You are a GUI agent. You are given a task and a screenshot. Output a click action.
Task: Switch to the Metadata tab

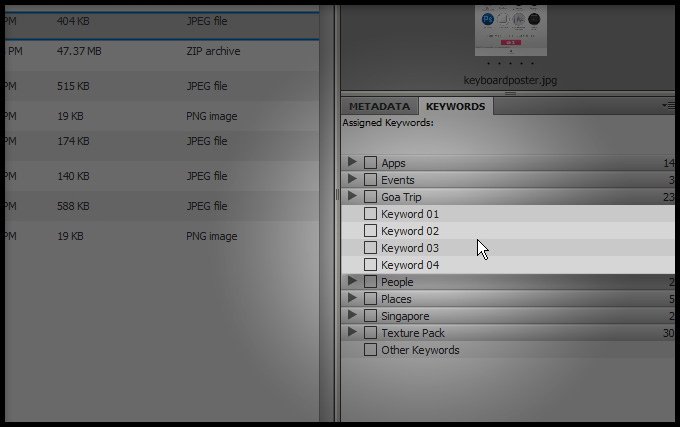coord(379,106)
